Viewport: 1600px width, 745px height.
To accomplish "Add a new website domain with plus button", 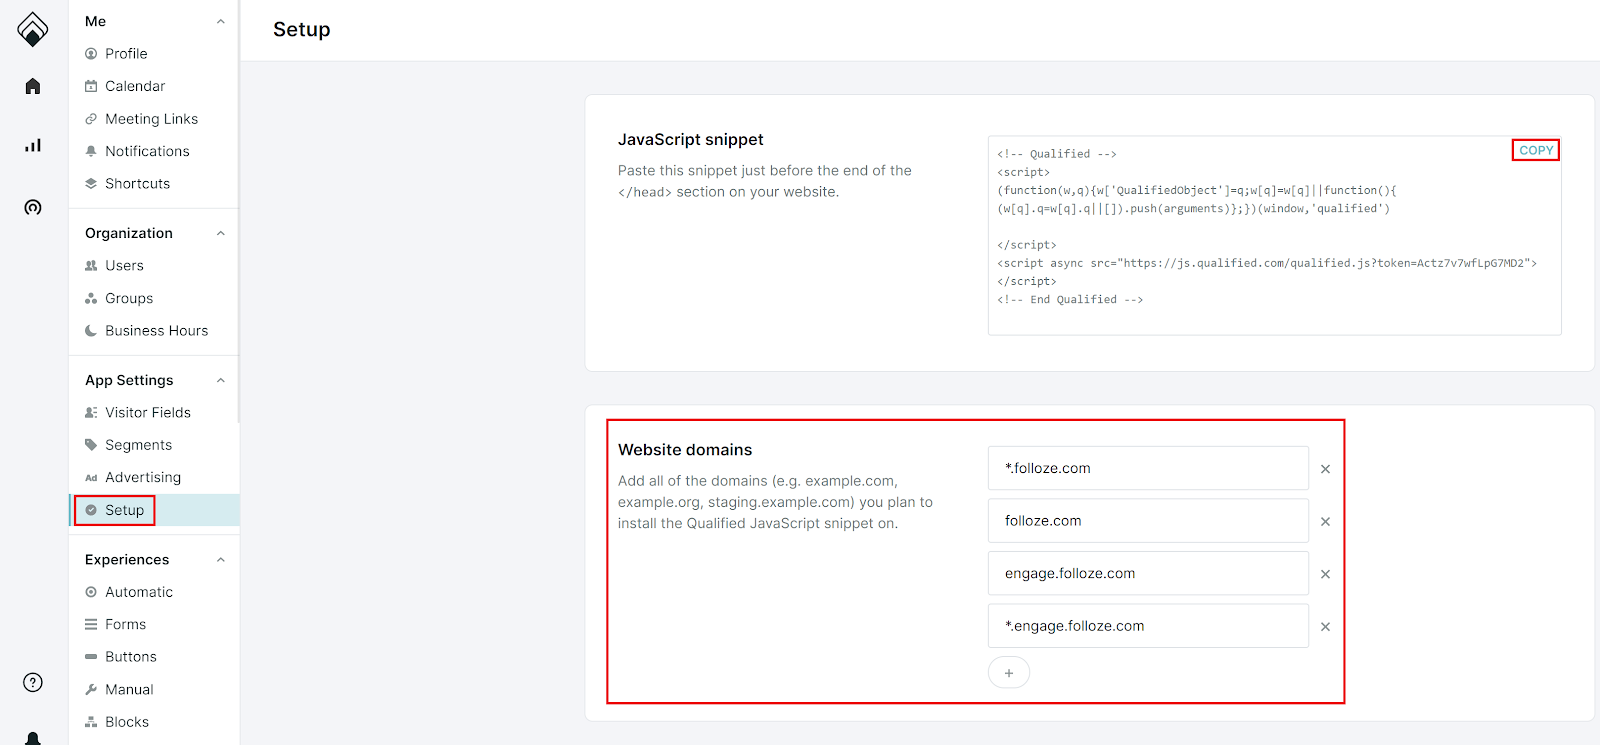I will click(1008, 673).
